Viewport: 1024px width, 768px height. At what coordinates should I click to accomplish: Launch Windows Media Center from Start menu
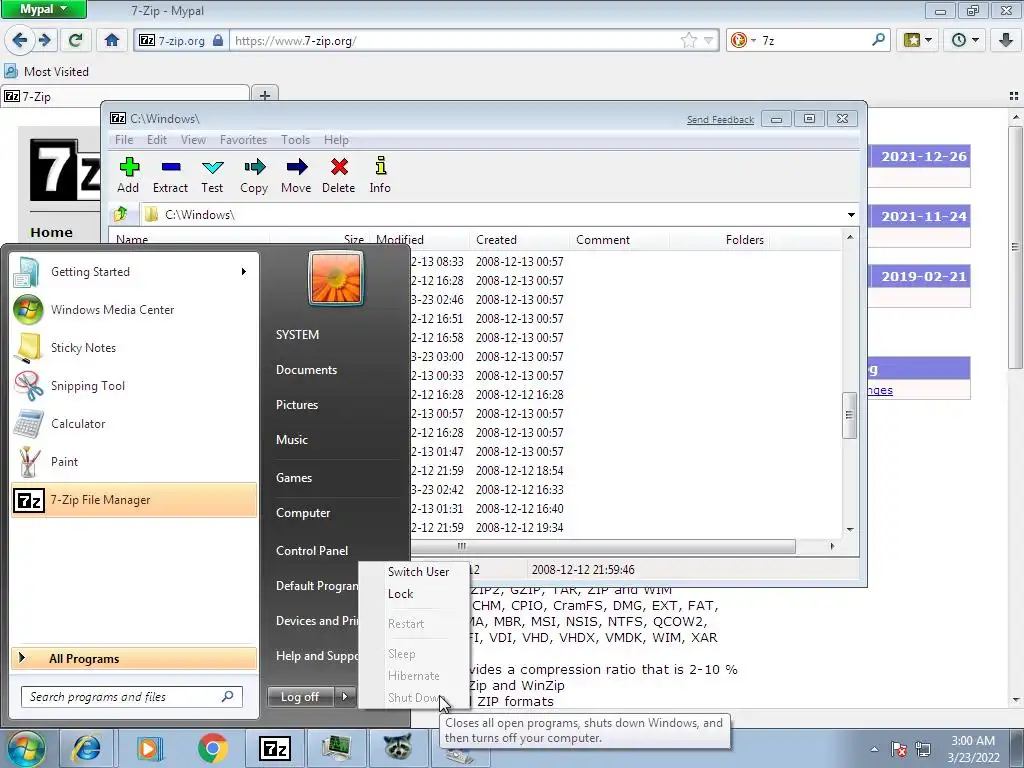click(134, 310)
